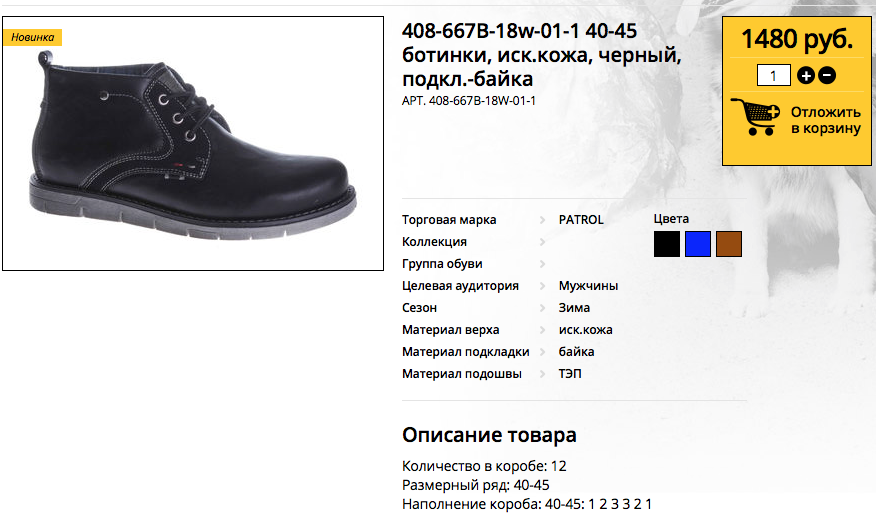Click the arrow next to Материал подошвы

[542, 374]
